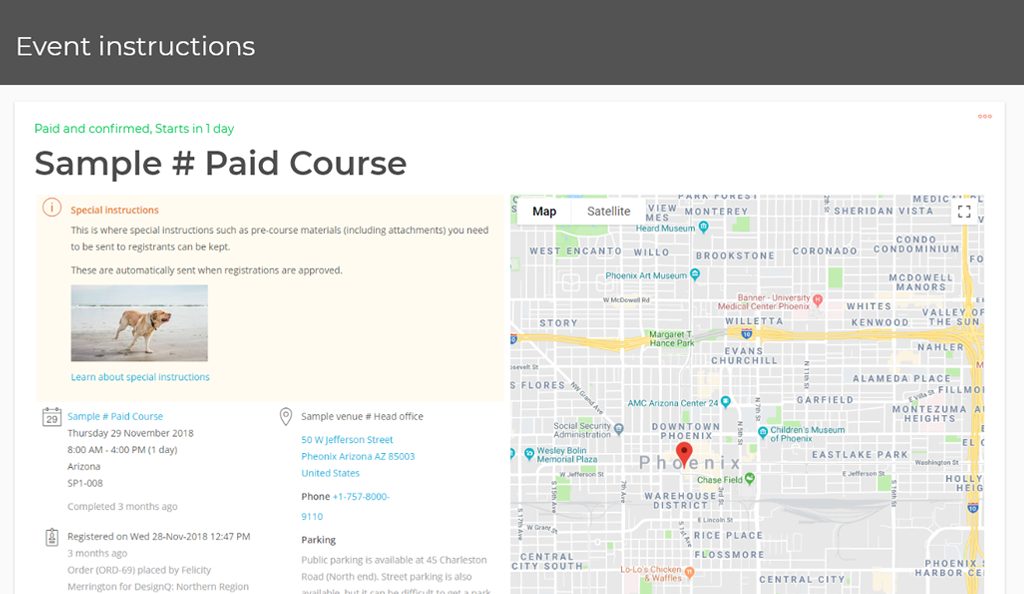Screen dimensions: 1024x594
Task: Toggle fullscreen map view
Action: pos(964,211)
